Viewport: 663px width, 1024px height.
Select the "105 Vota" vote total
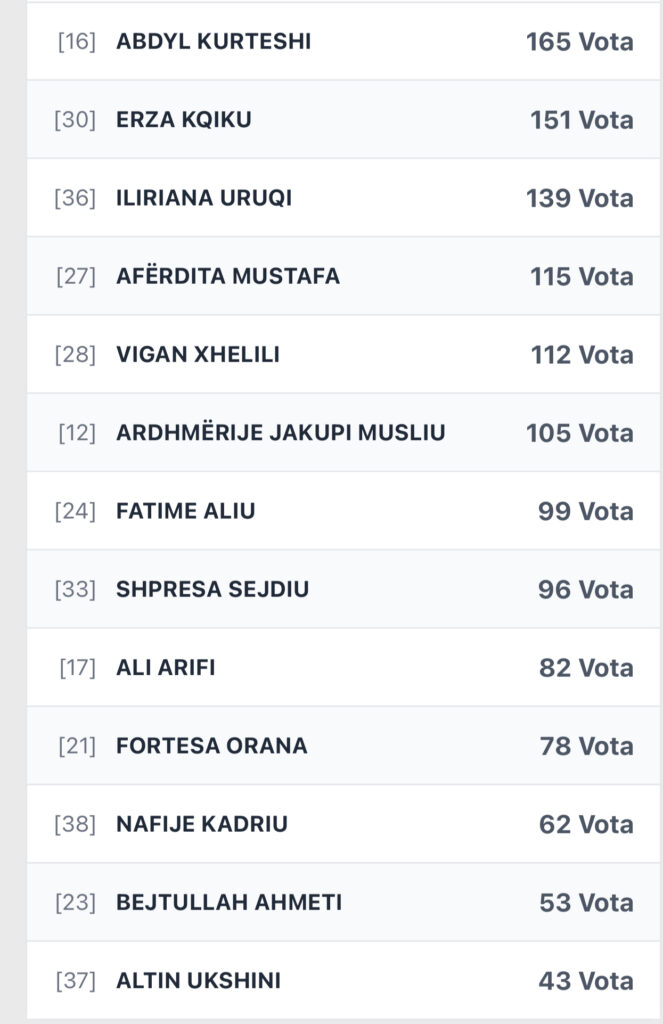point(579,433)
